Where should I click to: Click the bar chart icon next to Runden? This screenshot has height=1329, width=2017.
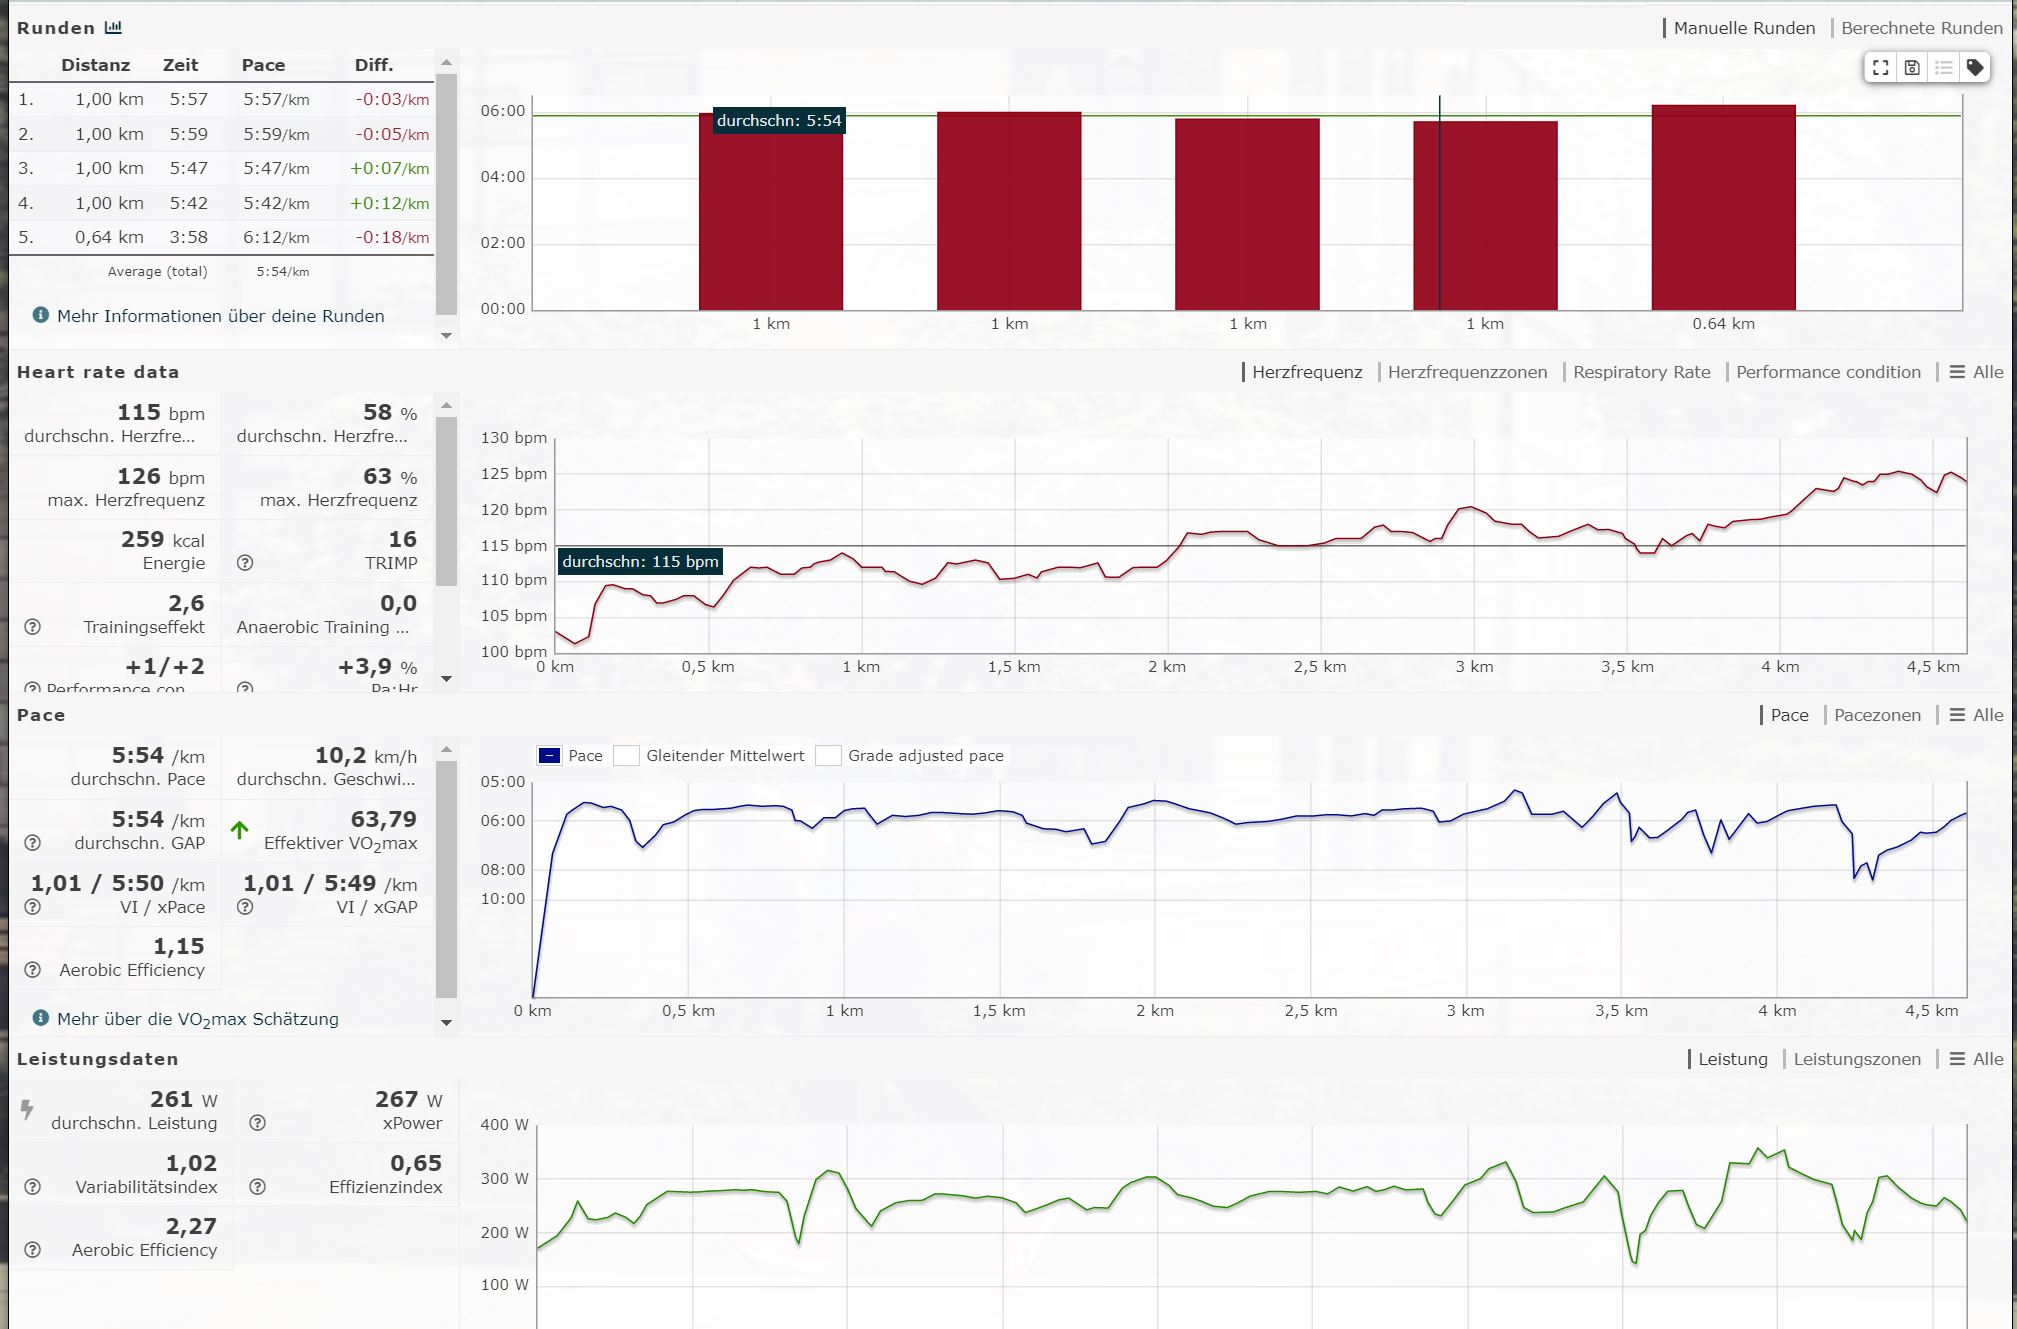pyautogui.click(x=113, y=28)
